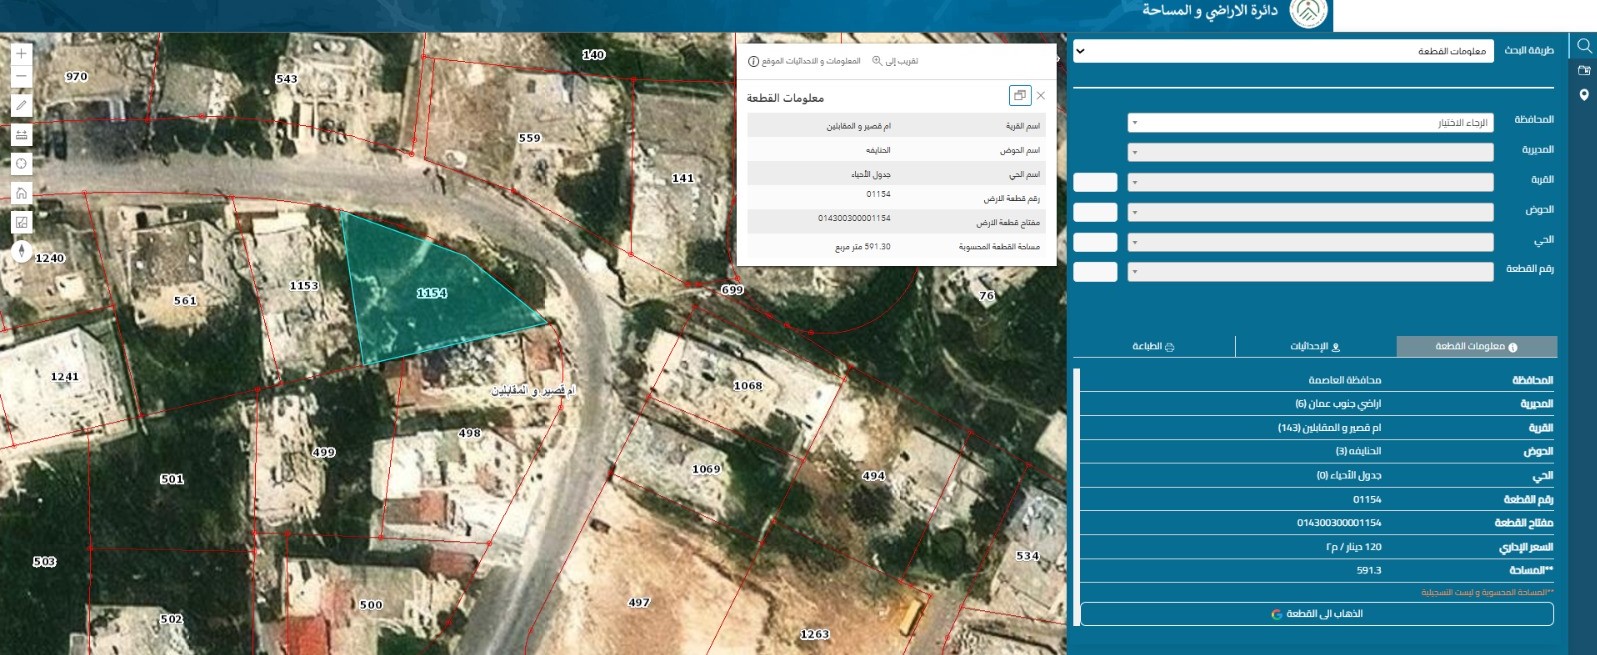Click the locate-me crosshair icon
Image resolution: width=1597 pixels, height=655 pixels.
[21, 164]
